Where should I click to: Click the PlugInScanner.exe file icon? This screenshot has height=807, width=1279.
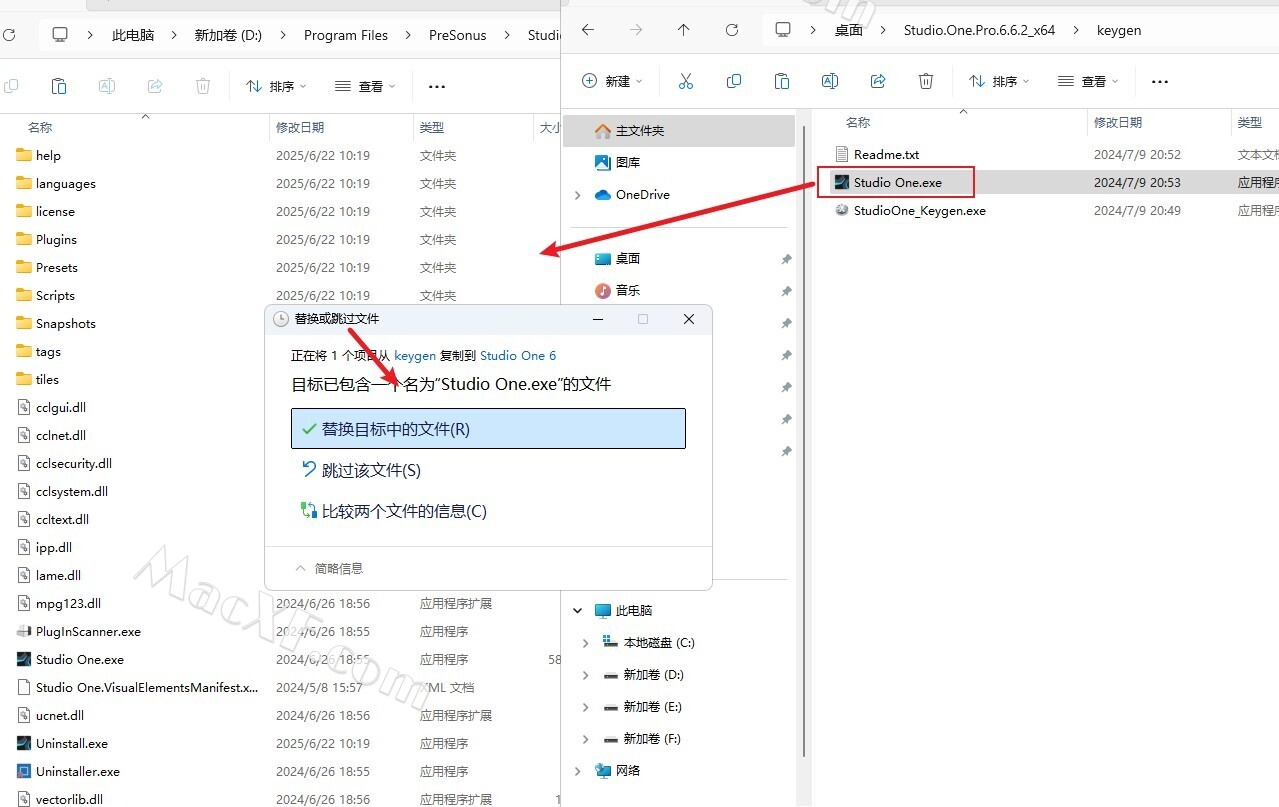click(x=25, y=632)
